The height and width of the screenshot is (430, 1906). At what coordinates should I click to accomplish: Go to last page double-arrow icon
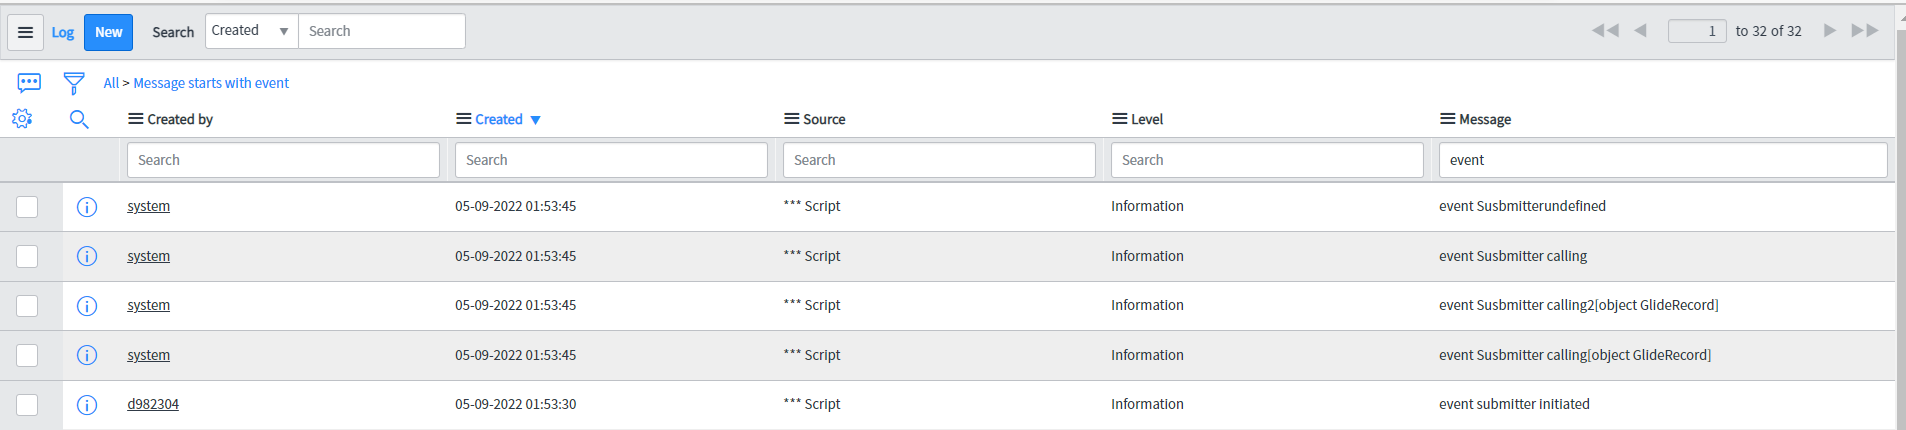[1864, 31]
